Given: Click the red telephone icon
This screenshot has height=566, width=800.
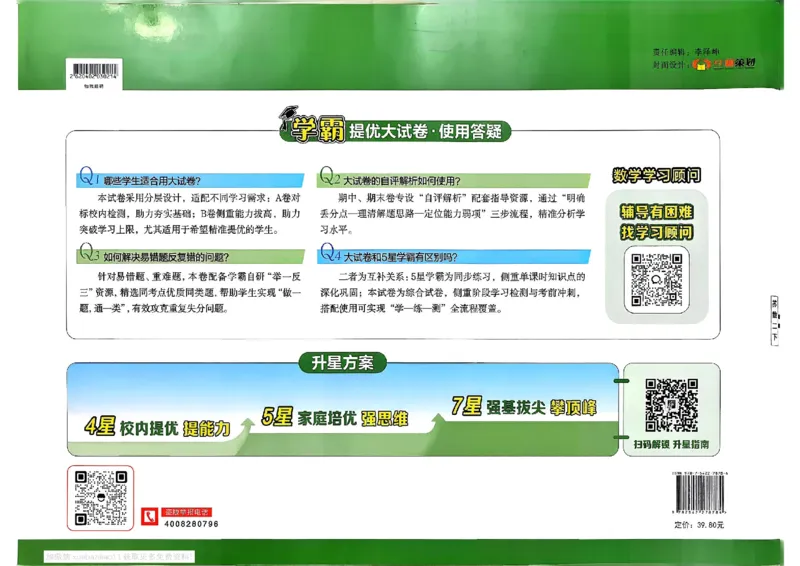Looking at the screenshot, I should pos(149,517).
